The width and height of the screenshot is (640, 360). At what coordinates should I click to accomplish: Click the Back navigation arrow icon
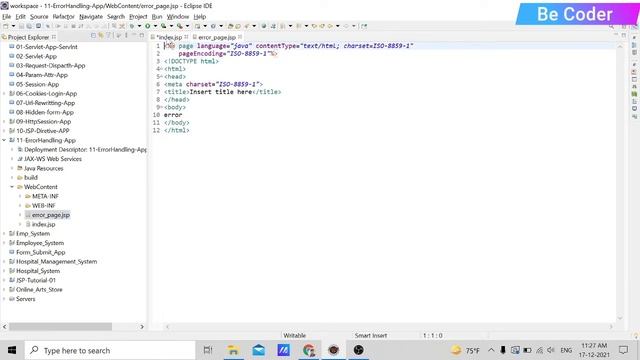pos(330,26)
